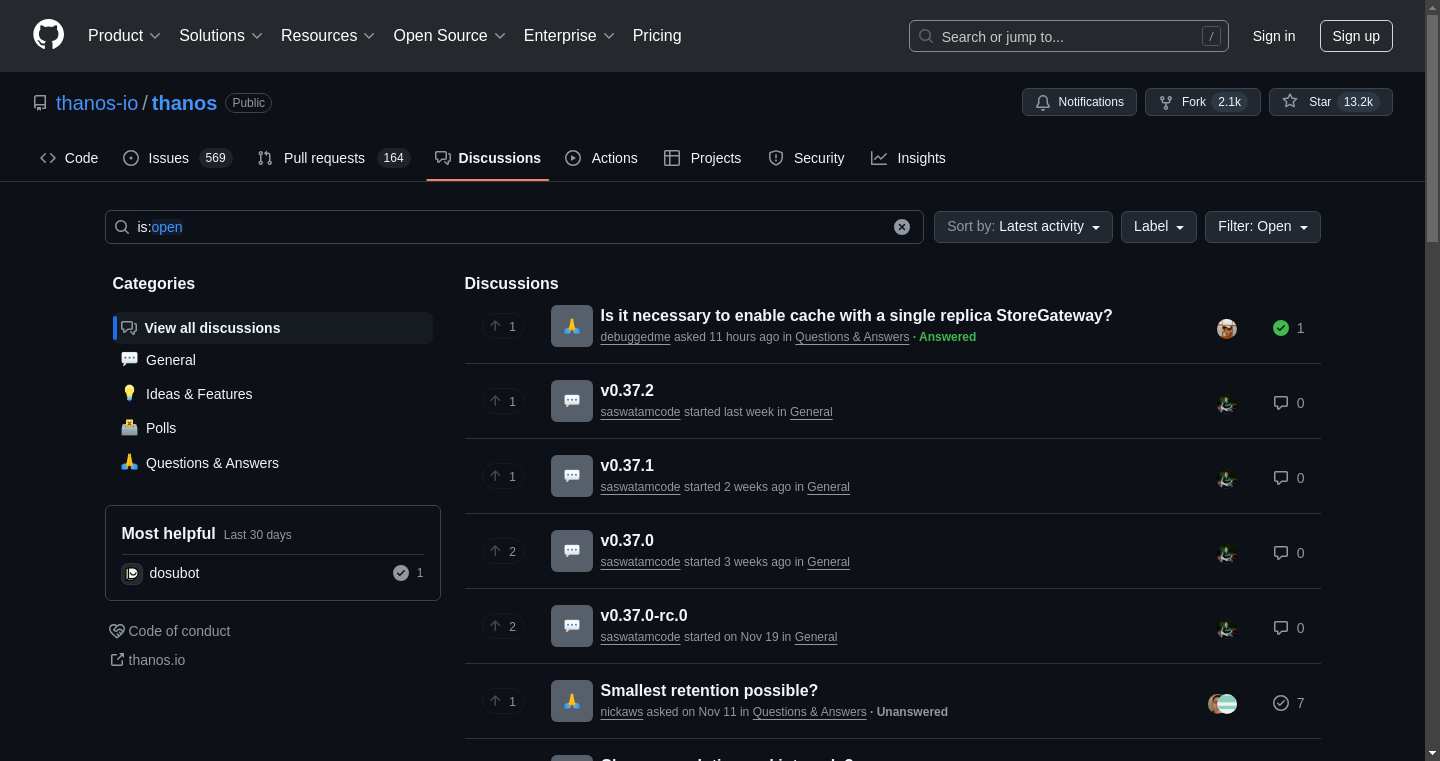
Task: Click the praying hands icon beside StoreGateway discussion
Action: pos(572,326)
